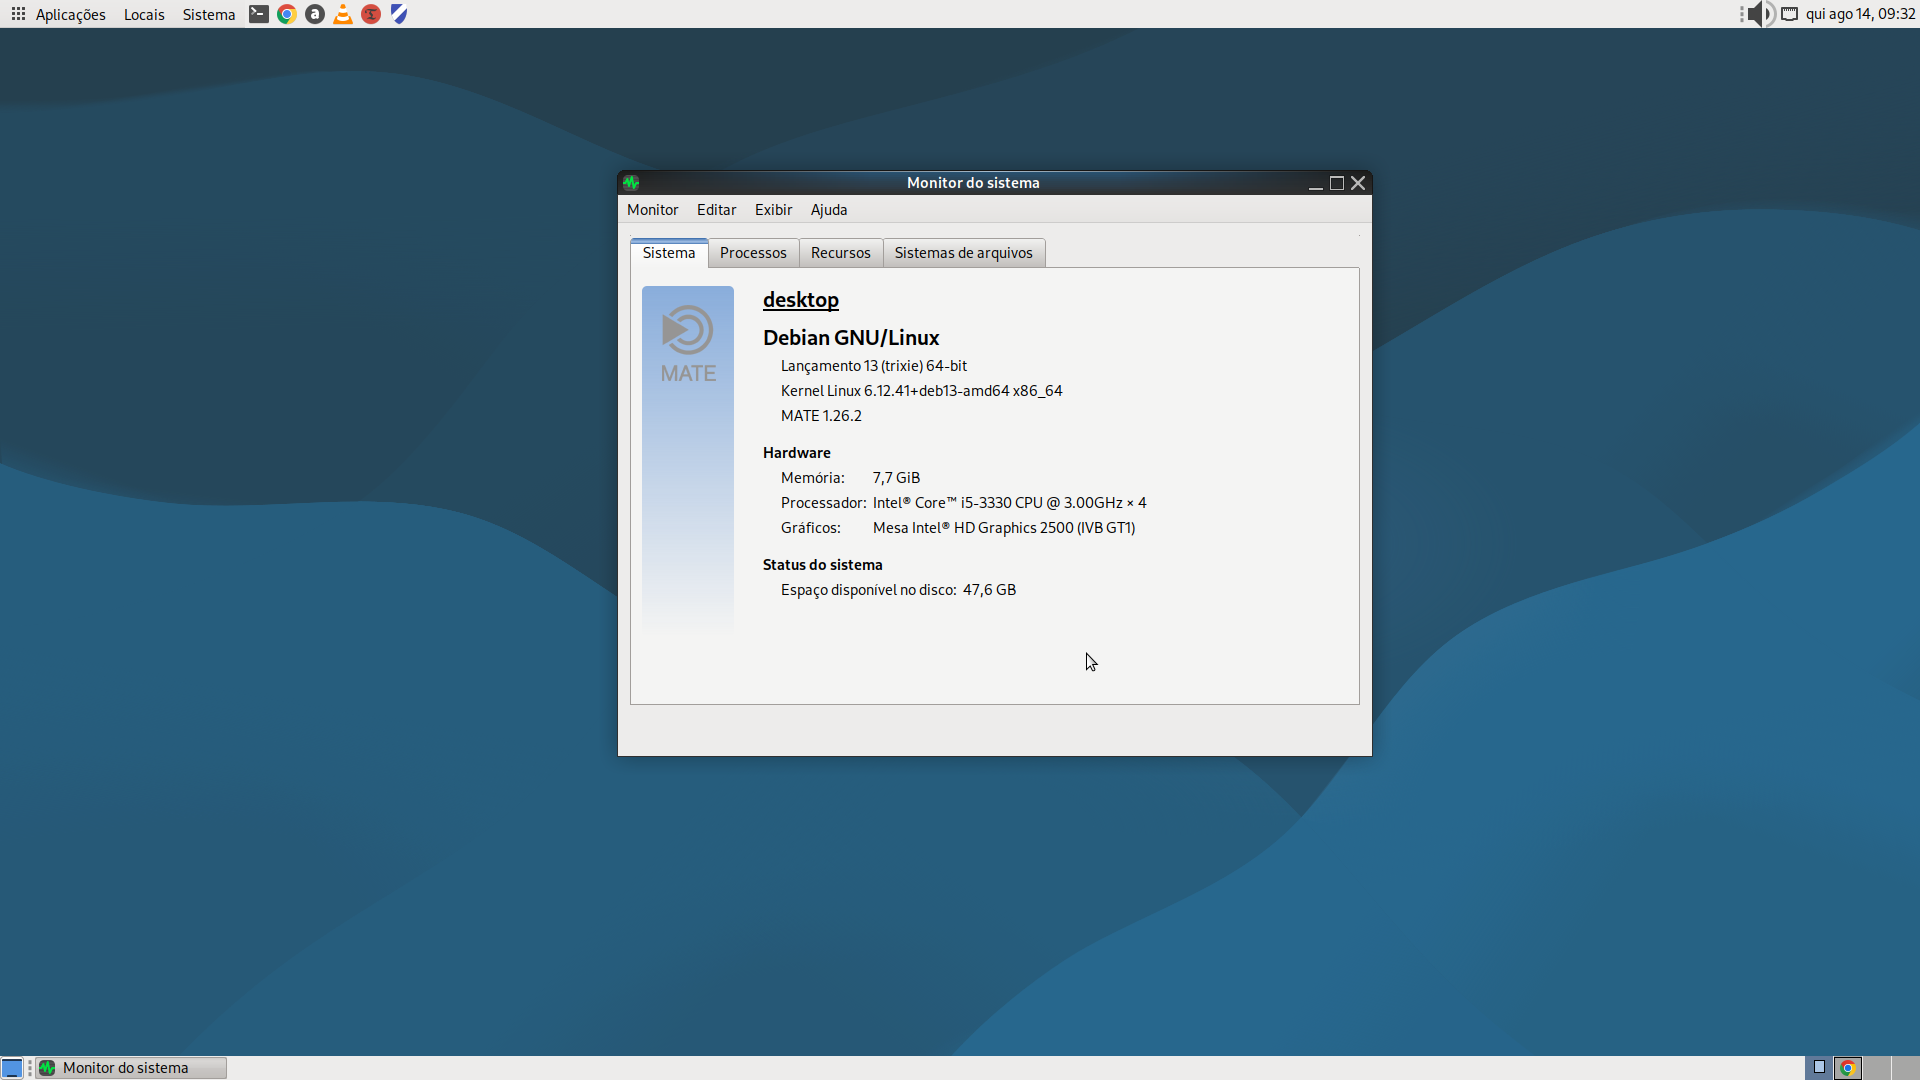Click the Status do sistema heading
1920x1080 pixels.
click(x=823, y=565)
